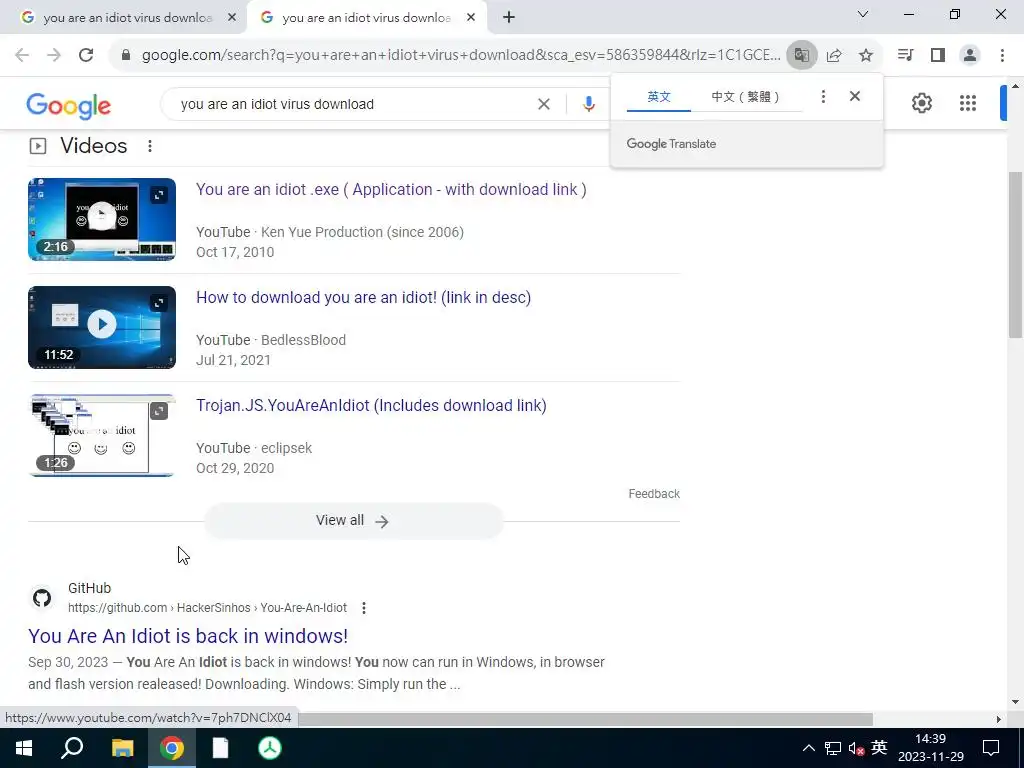Click the Chrome forward arrow button

(x=54, y=55)
